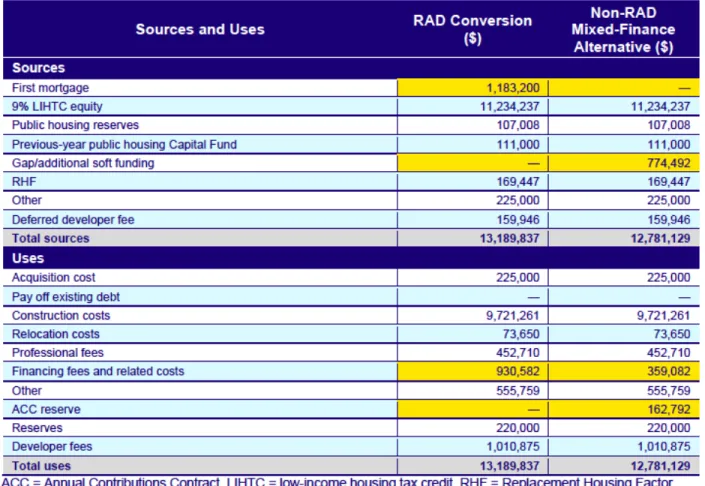Select the '9% LIHTC equity' row label
Screen dimensions: 705x486
coord(57,107)
